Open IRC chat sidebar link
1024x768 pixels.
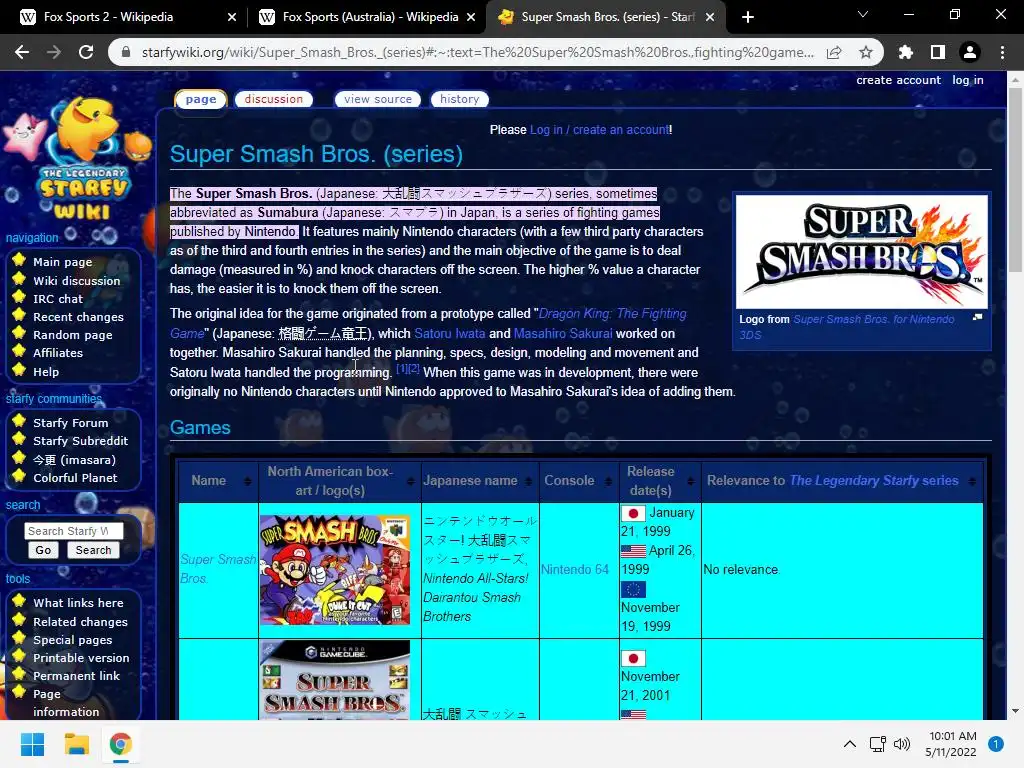coord(58,299)
